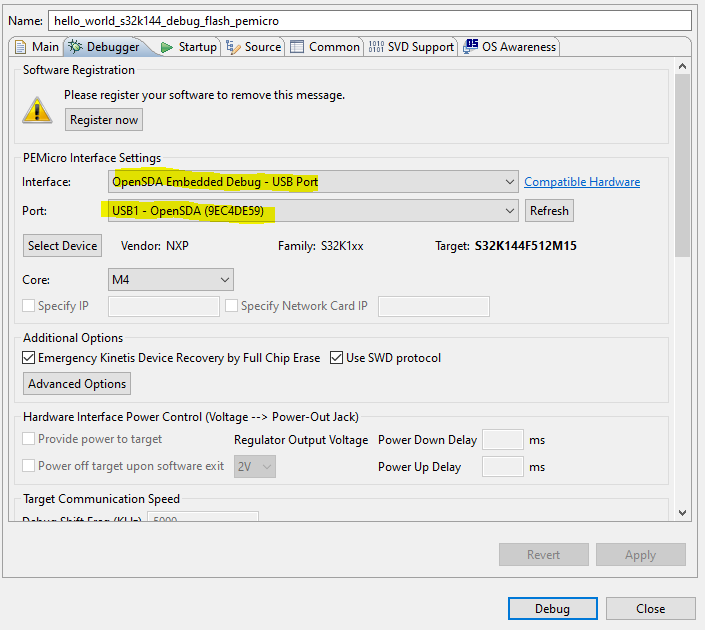Open the Compatible Hardware link
The height and width of the screenshot is (630, 705).
(x=582, y=182)
